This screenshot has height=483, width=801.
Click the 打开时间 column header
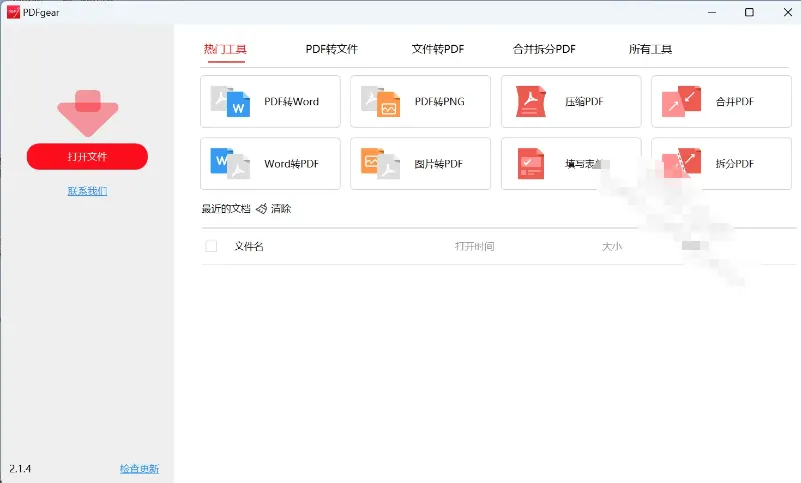[x=475, y=246]
